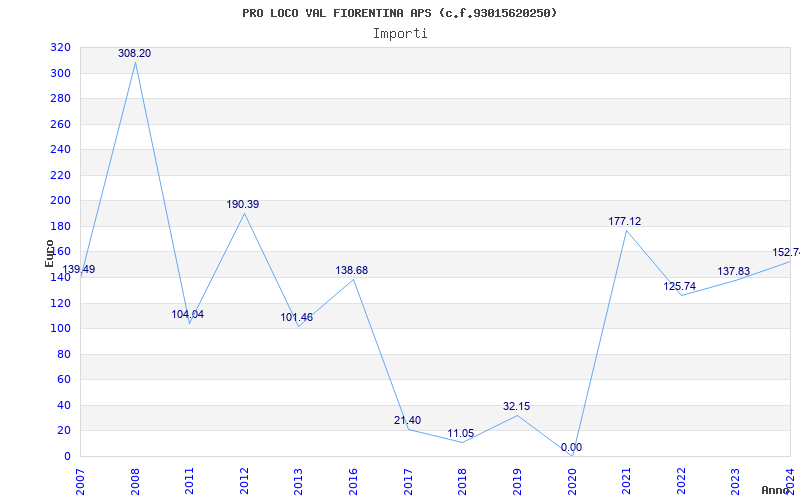Click the 40 y-axis tick
This screenshot has height=500, width=800.
pos(64,405)
